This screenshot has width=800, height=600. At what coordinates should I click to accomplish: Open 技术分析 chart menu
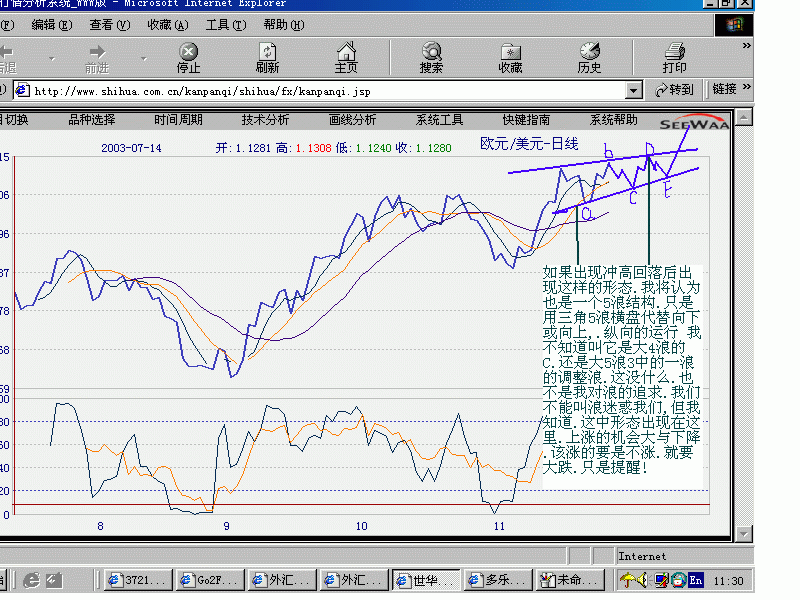[x=265, y=120]
